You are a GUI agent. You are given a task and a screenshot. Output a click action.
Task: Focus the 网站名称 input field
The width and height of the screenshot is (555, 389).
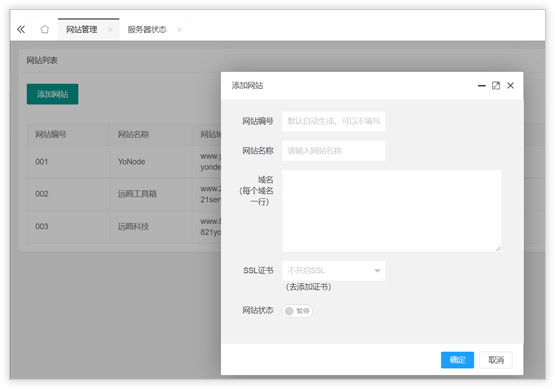tap(334, 151)
